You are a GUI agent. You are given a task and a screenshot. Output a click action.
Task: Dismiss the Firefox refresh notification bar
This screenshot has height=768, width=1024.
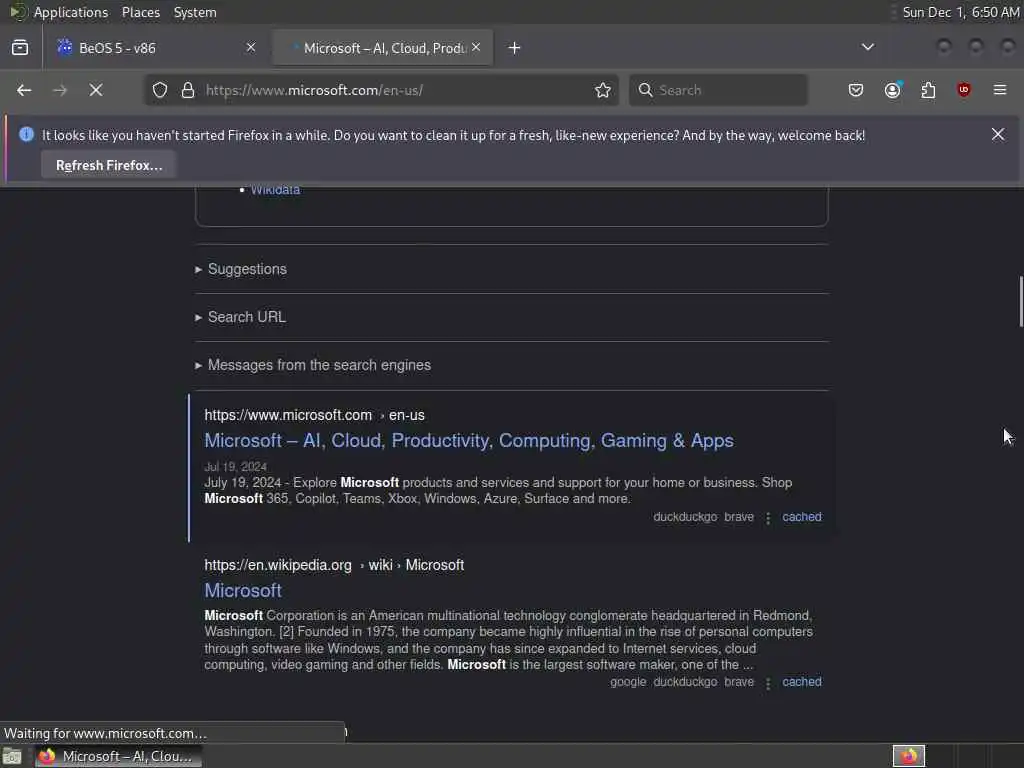coord(998,135)
